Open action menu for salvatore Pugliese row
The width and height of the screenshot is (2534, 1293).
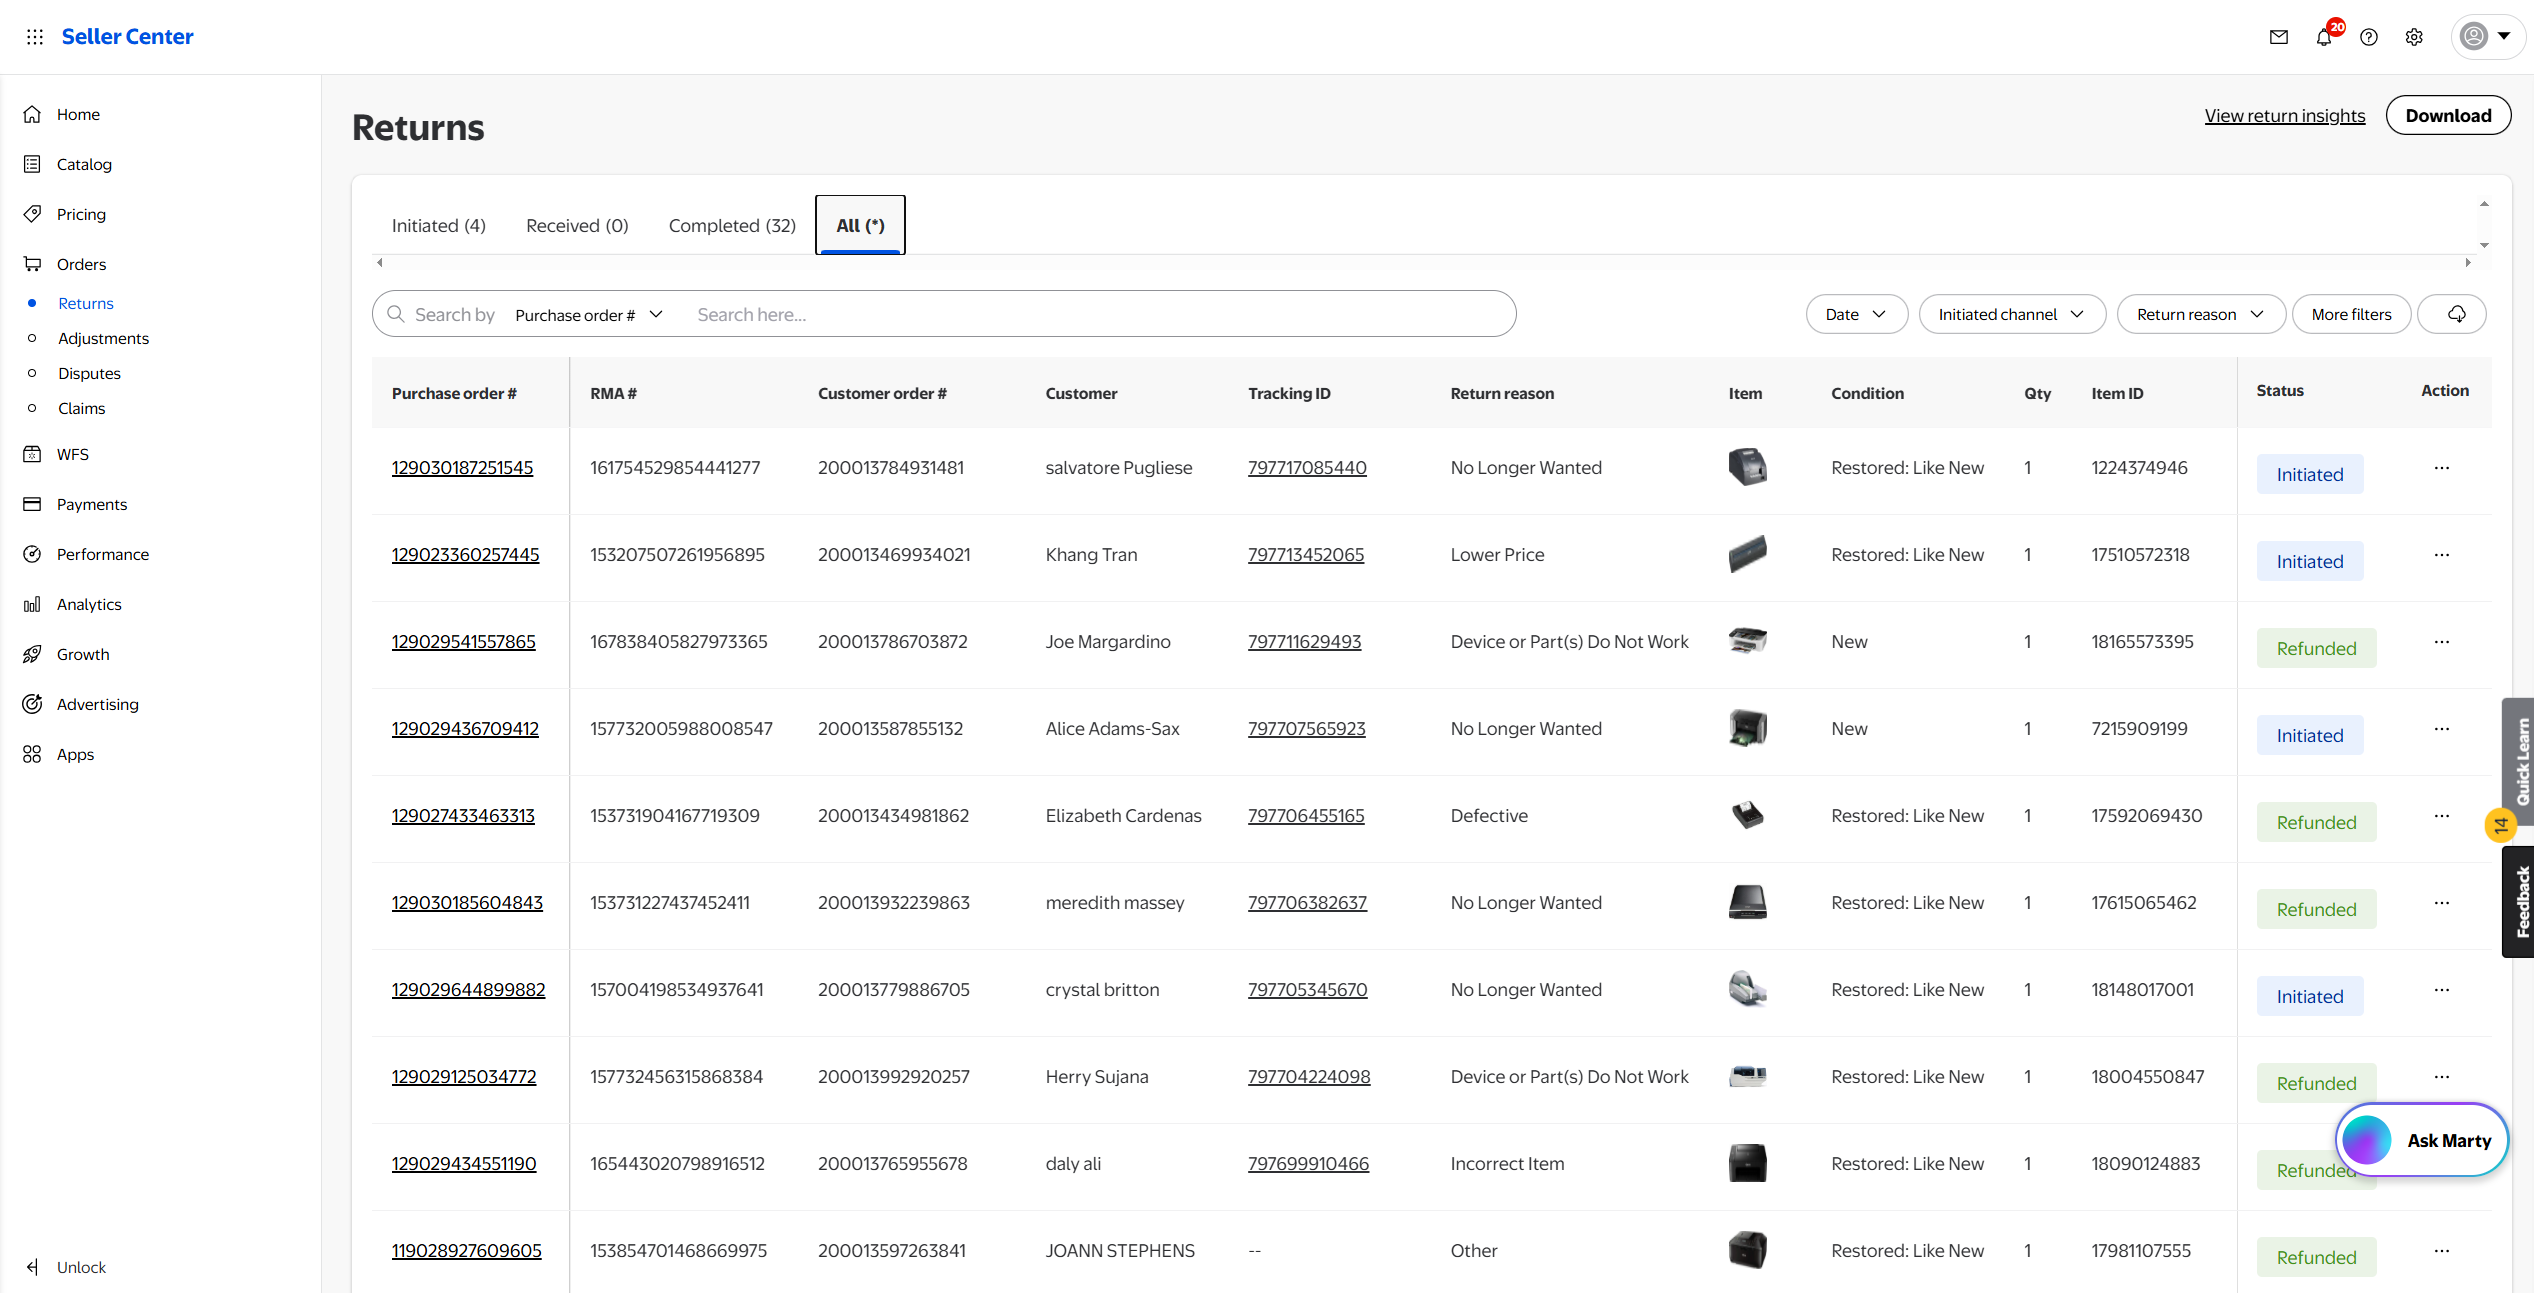[x=2441, y=467]
